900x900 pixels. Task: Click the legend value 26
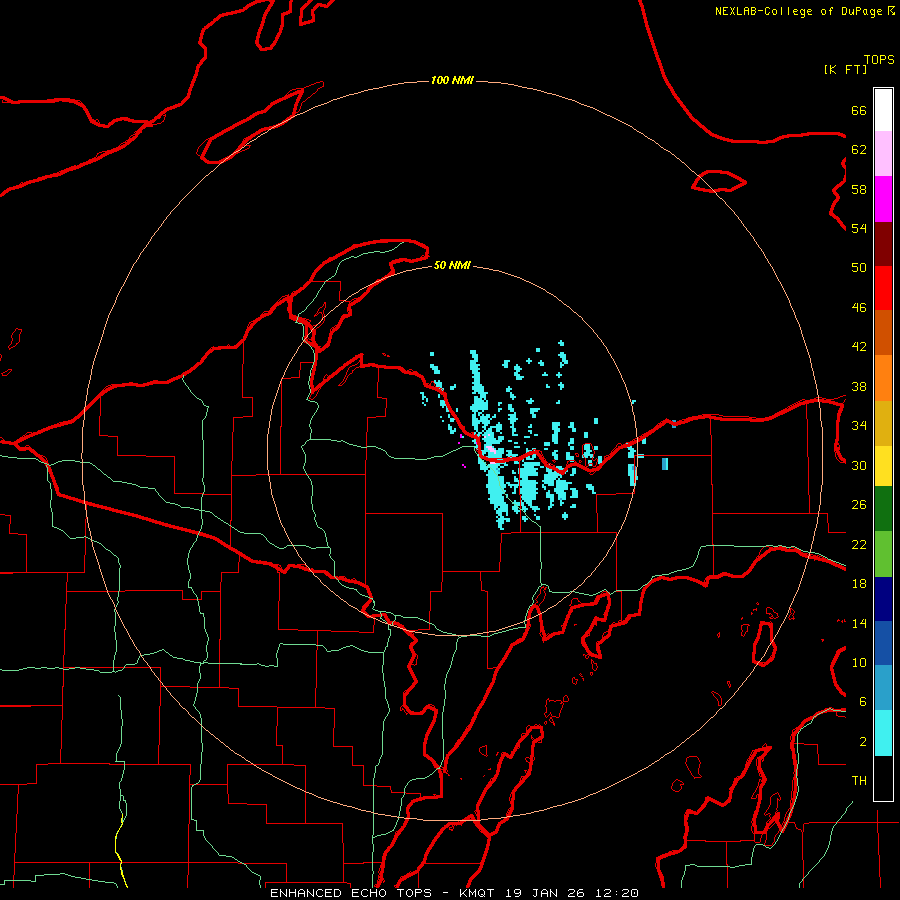coord(859,505)
